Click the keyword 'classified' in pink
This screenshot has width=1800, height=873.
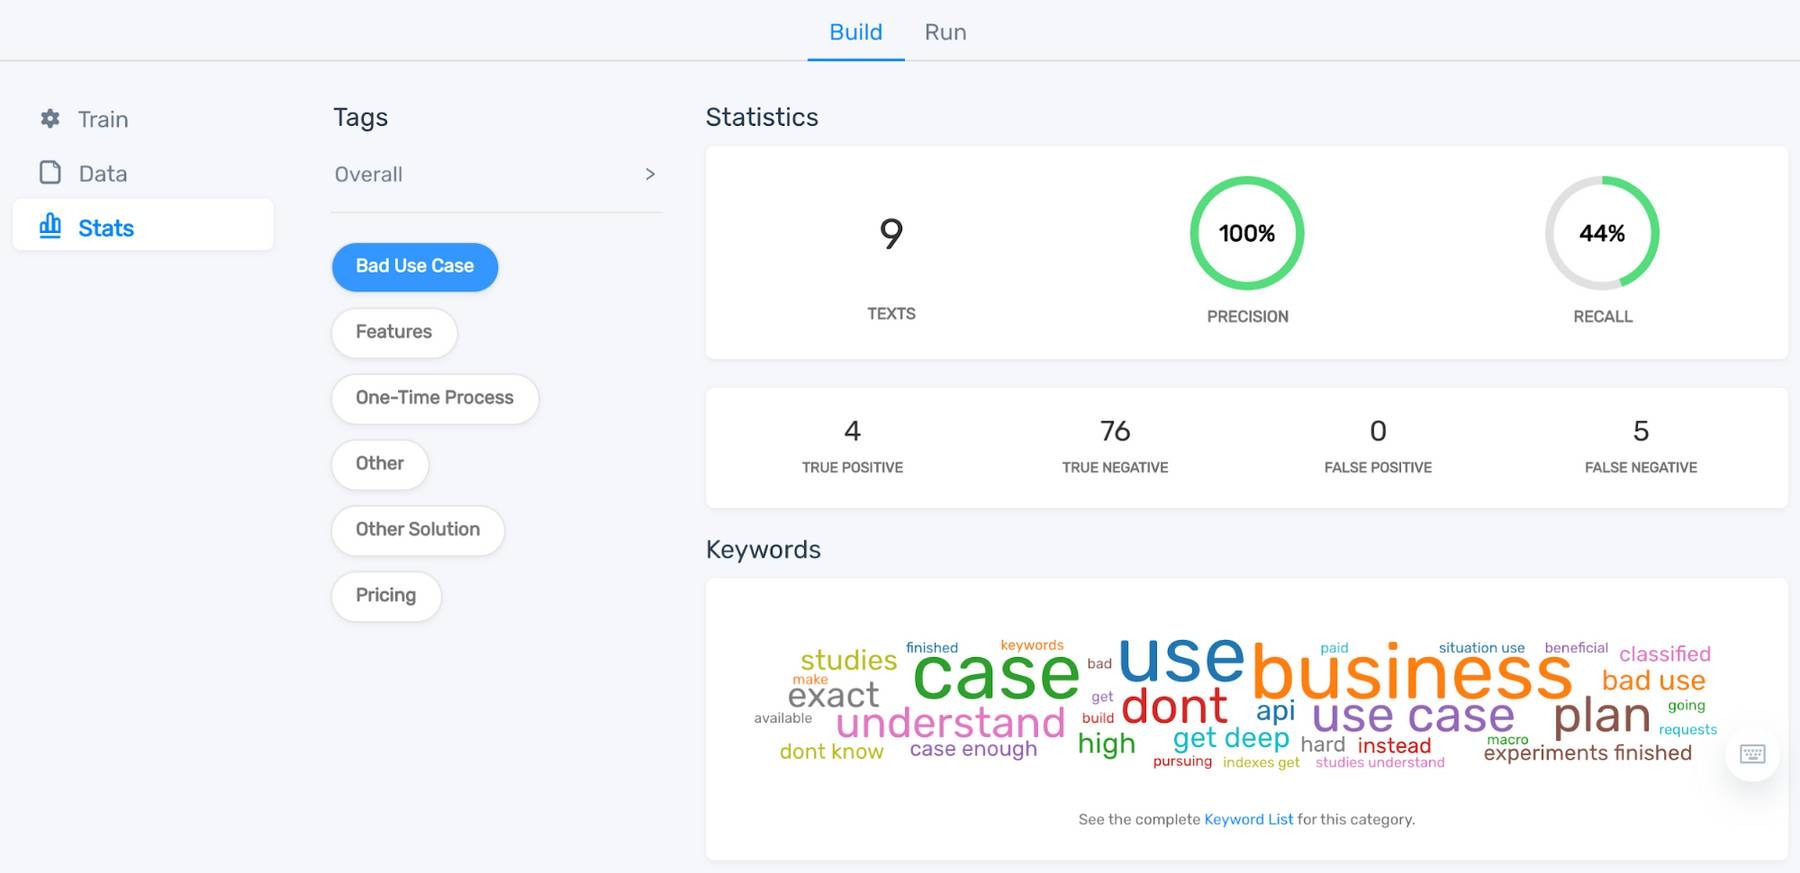[x=1665, y=654]
